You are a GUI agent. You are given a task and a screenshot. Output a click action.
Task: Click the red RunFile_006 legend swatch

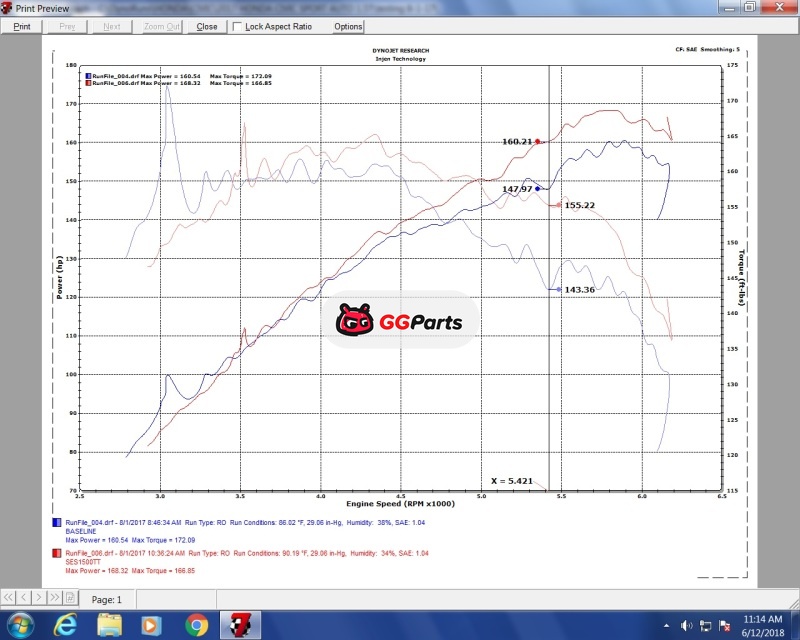click(x=55, y=553)
